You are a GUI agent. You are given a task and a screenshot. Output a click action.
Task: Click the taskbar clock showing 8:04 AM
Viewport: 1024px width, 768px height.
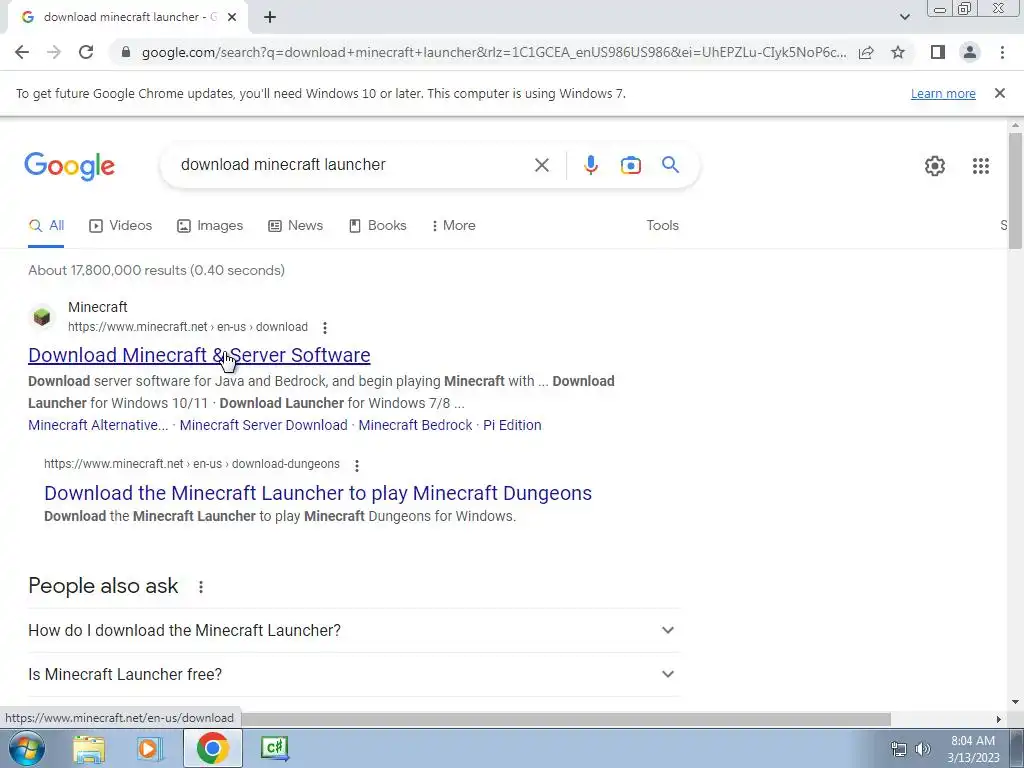click(972, 749)
